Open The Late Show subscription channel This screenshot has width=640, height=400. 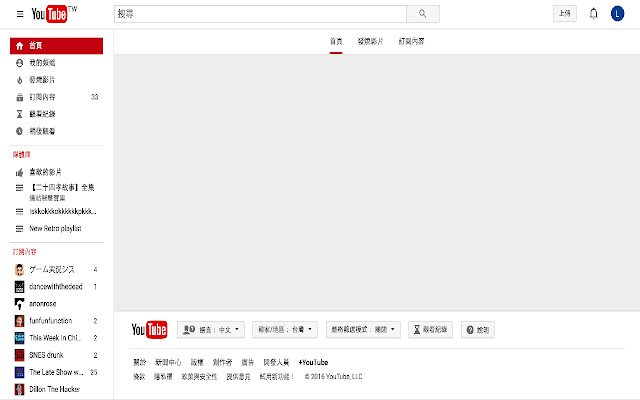point(55,372)
